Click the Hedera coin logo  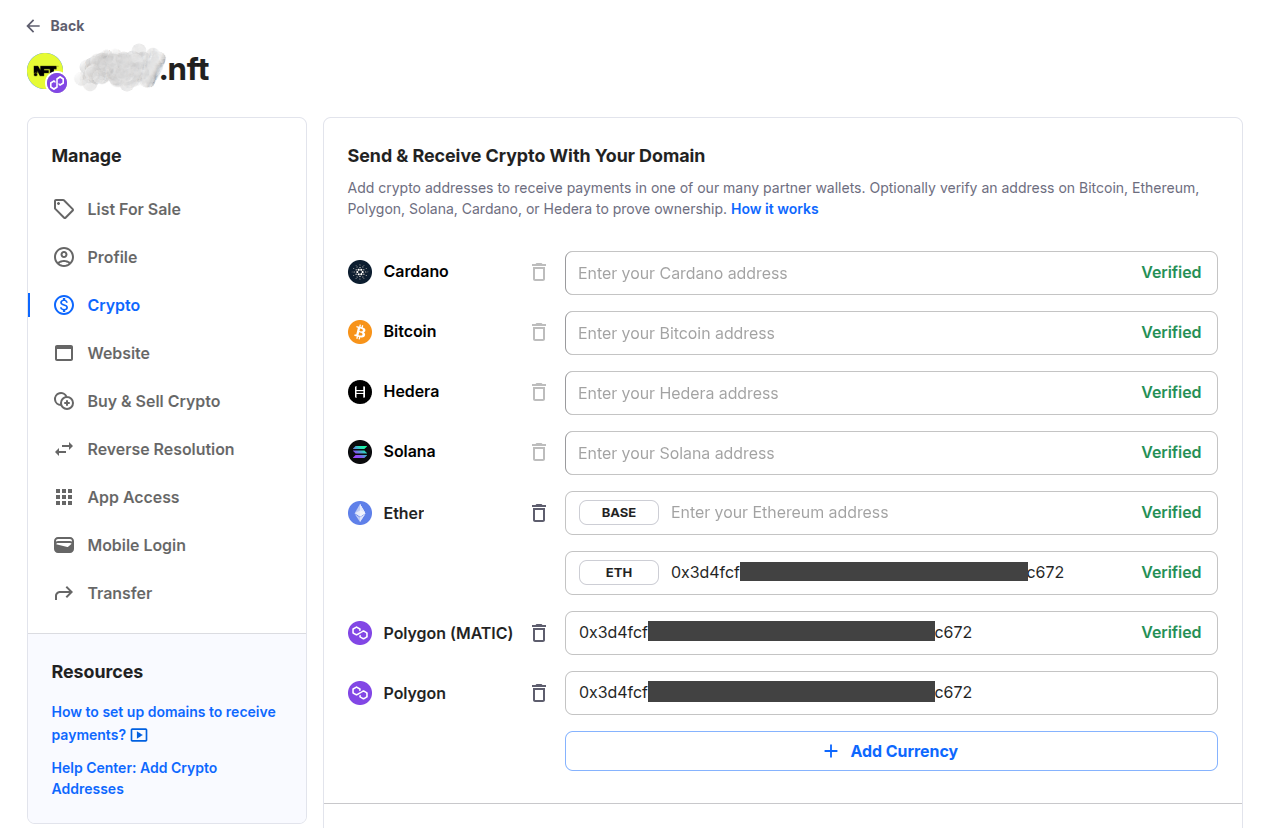click(x=360, y=392)
